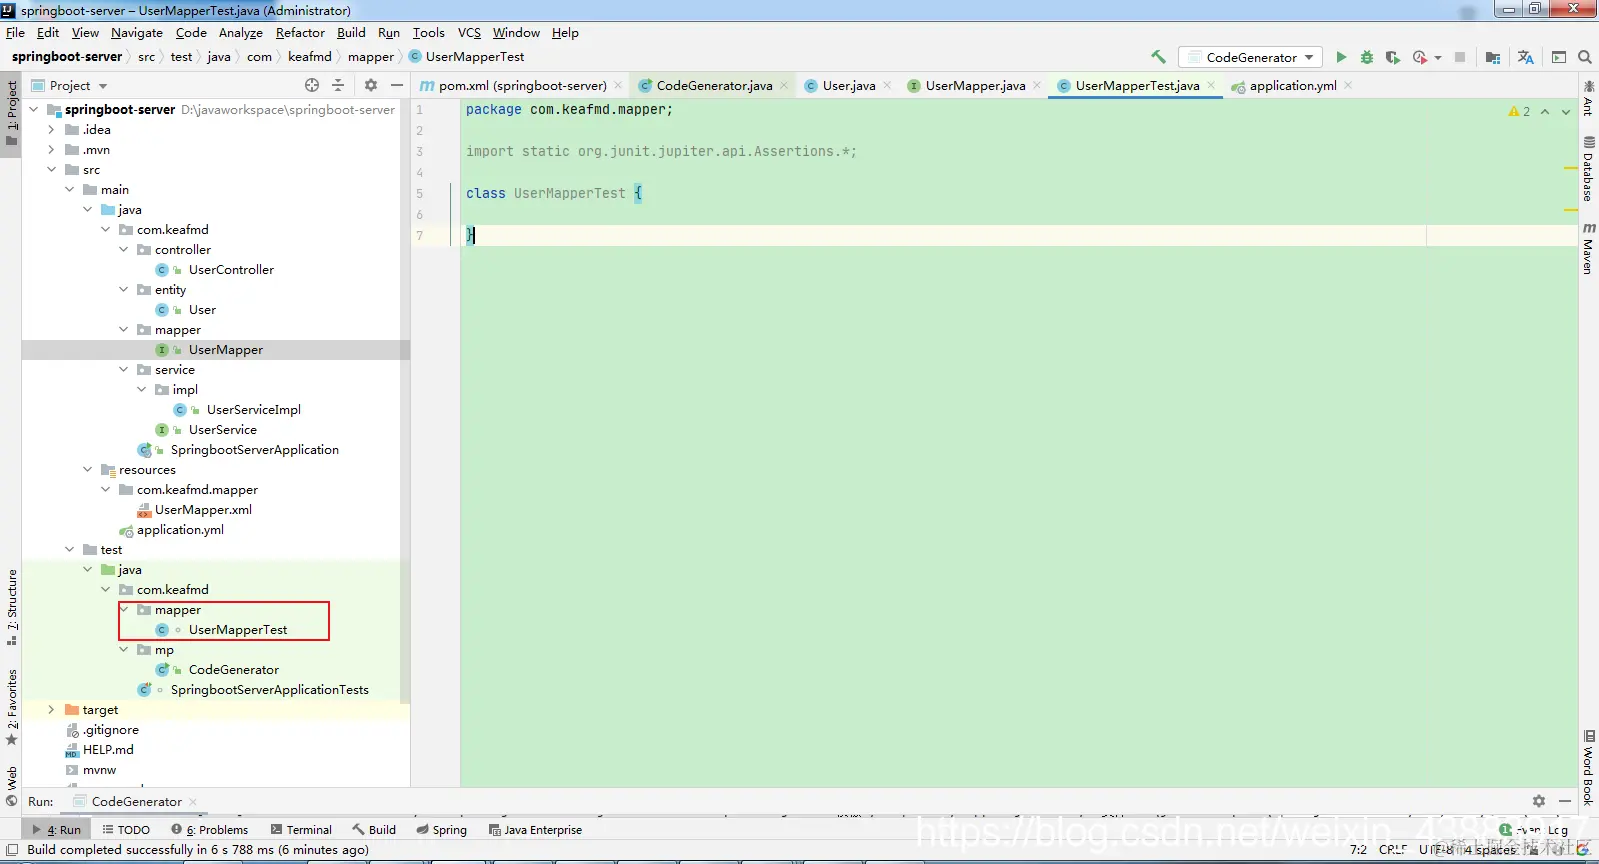
Task: Open the CodeGenerator run configuration dropdown
Action: 1250,57
